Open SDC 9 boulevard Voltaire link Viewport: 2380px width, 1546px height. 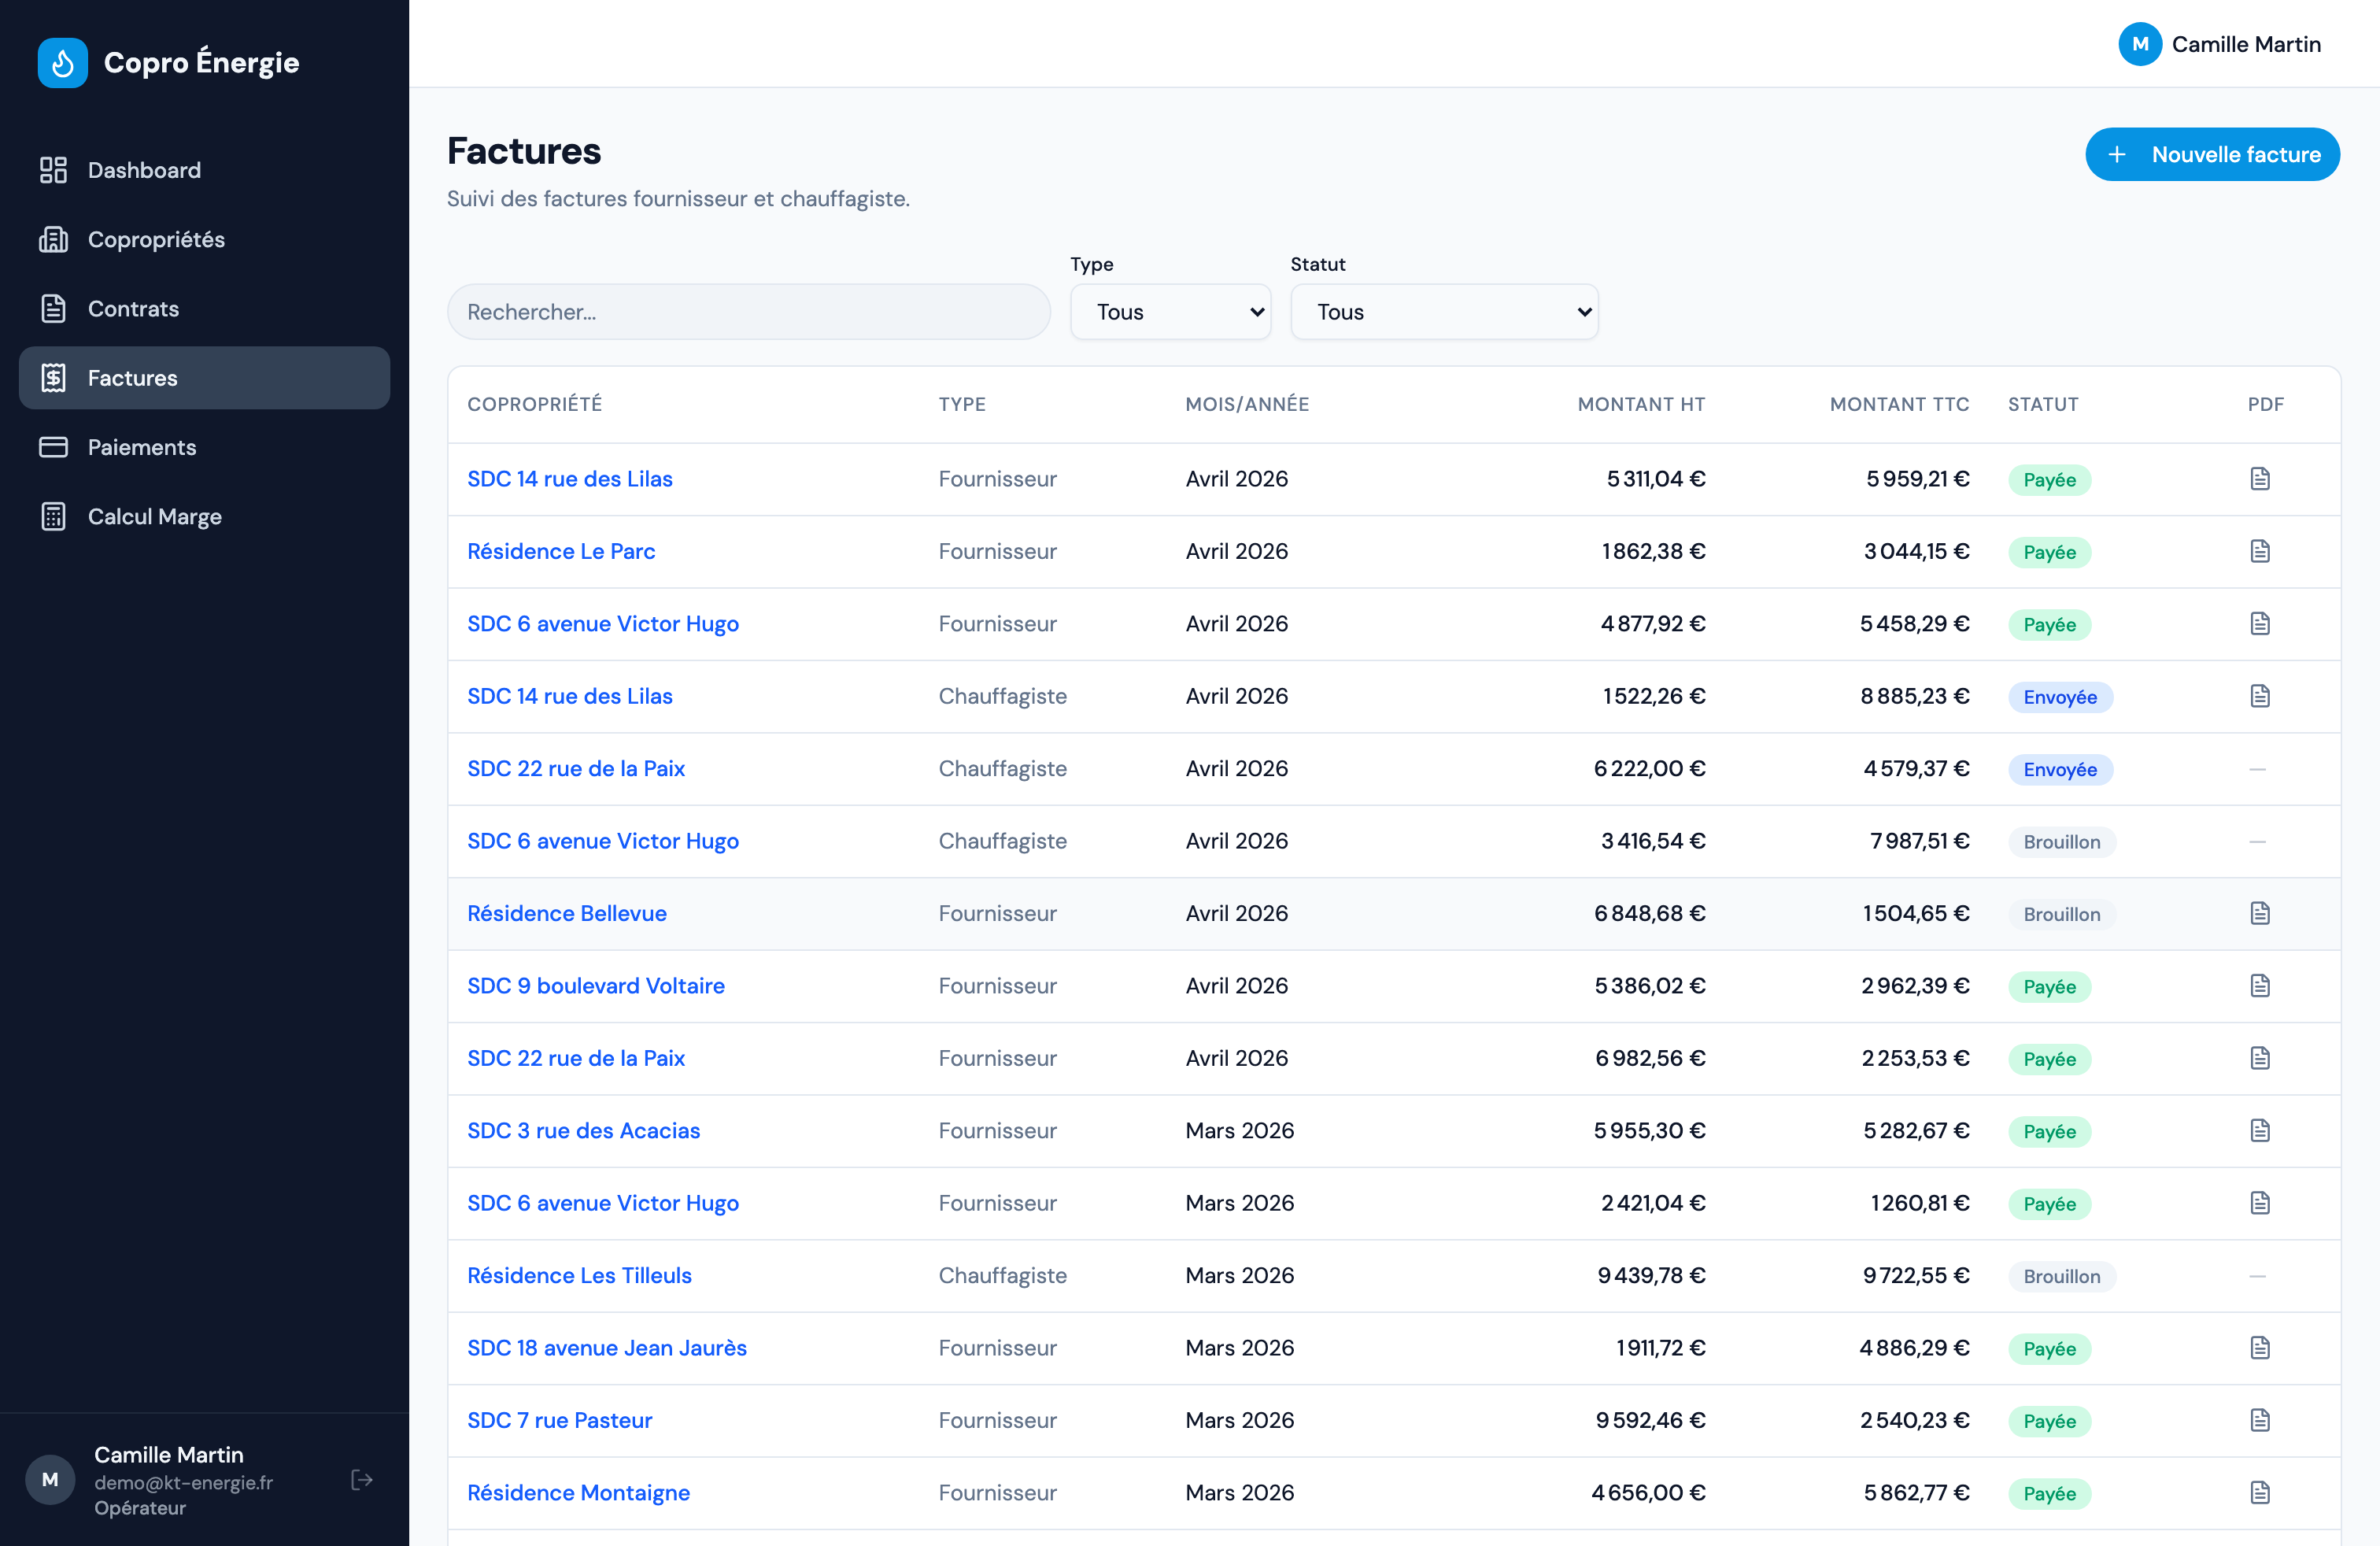[x=596, y=985]
